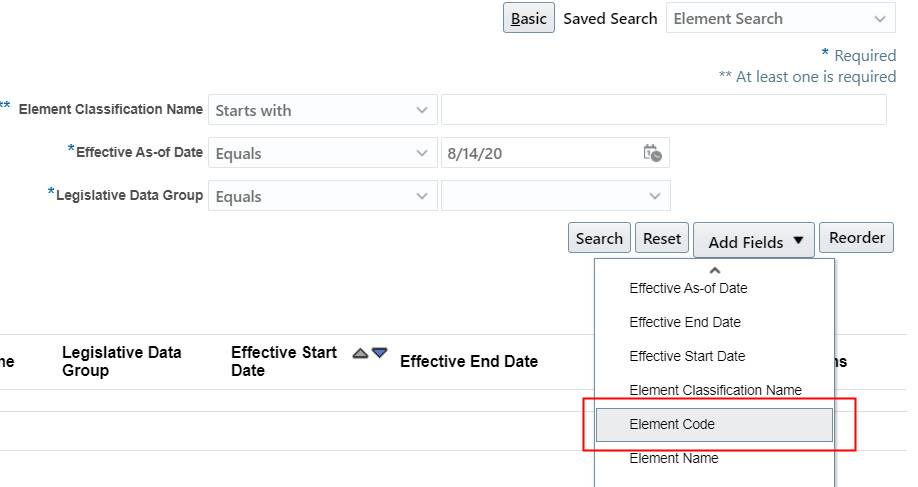Select Element Name from the menu
918x487 pixels.
tap(673, 458)
